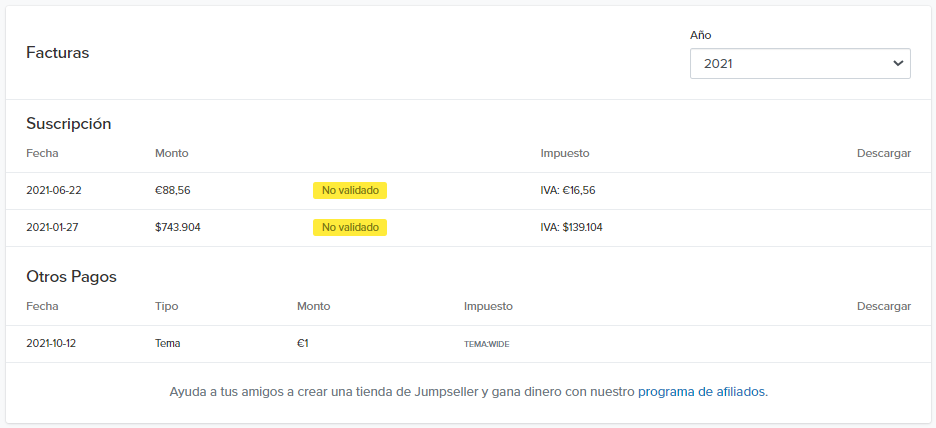Viewport: 936px width, 428px height.
Task: Click the Descargar header under Otros Pagos
Action: click(883, 306)
